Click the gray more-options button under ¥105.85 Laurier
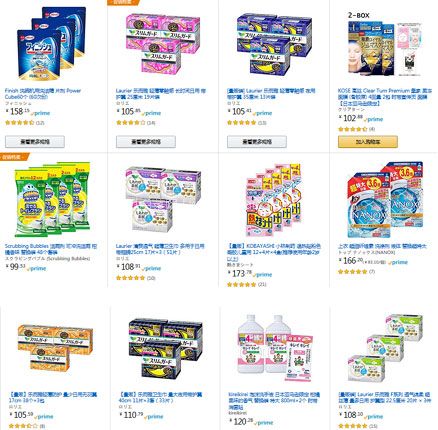The image size is (438, 430). (146, 142)
